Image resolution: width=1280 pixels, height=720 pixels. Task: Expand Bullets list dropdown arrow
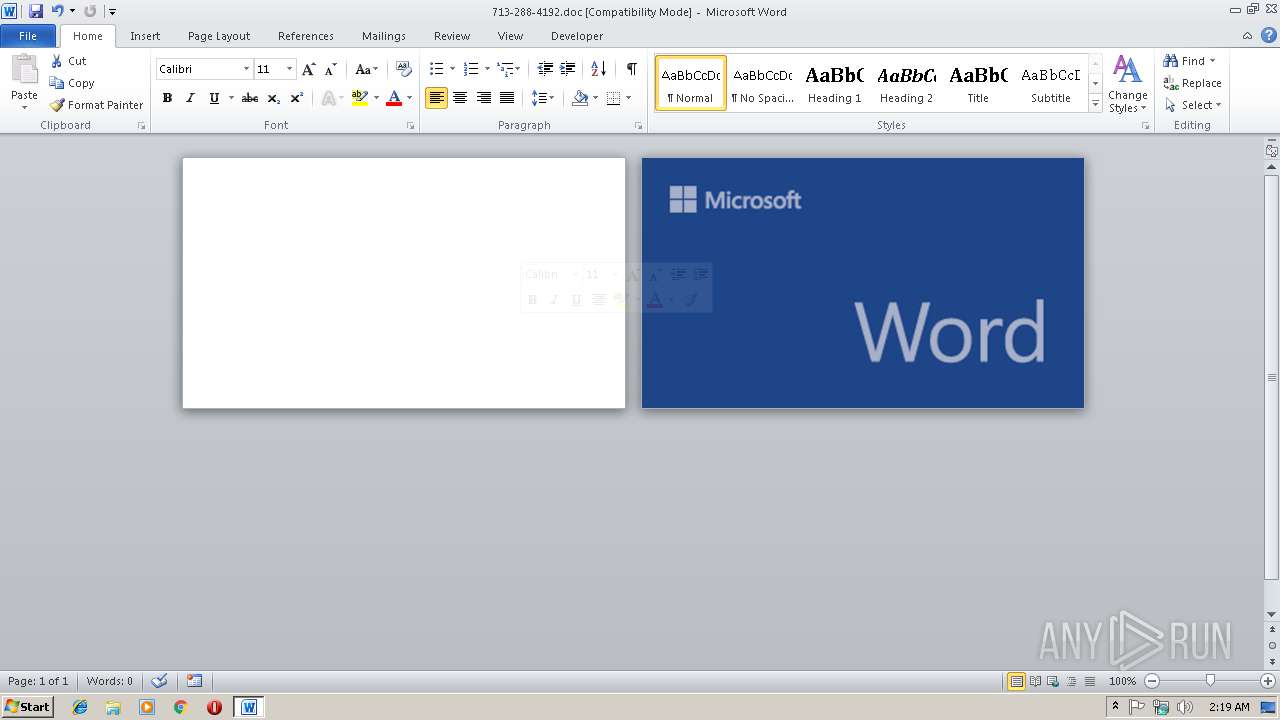click(452, 69)
